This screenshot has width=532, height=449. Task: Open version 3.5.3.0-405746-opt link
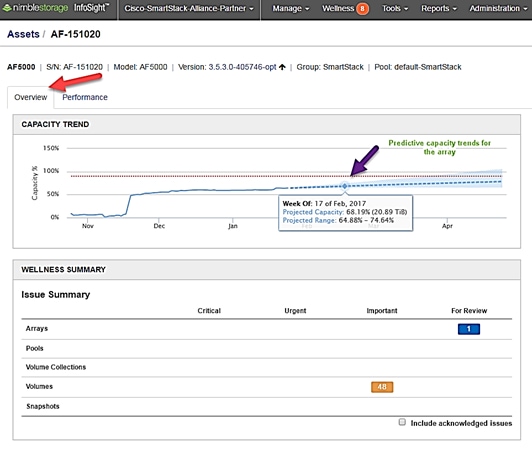coord(242,67)
